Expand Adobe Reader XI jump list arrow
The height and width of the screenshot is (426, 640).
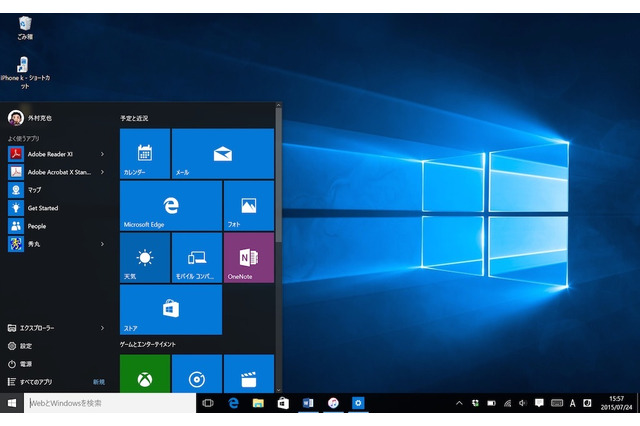[102, 154]
